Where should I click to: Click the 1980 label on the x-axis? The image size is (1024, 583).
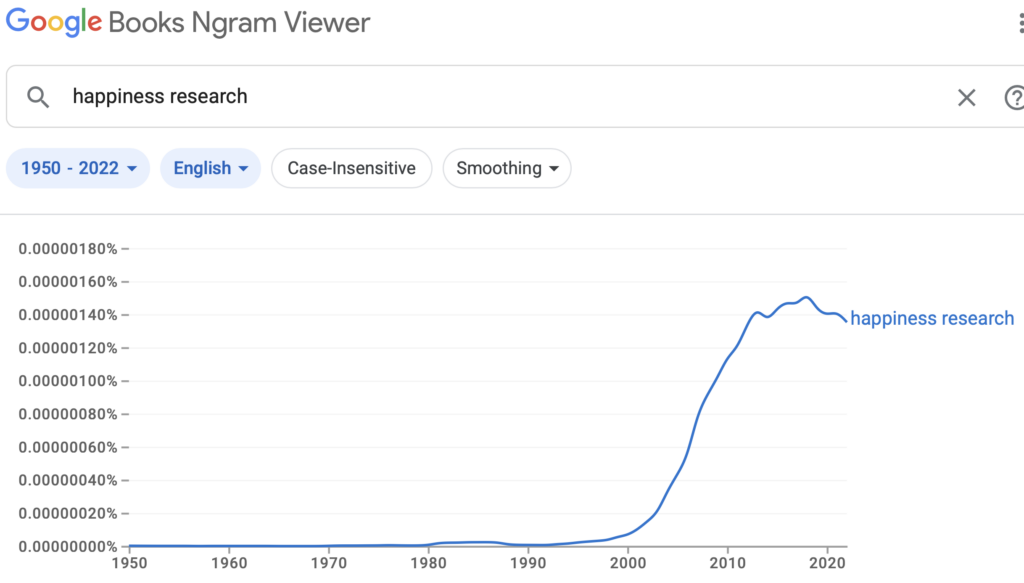coord(428,564)
